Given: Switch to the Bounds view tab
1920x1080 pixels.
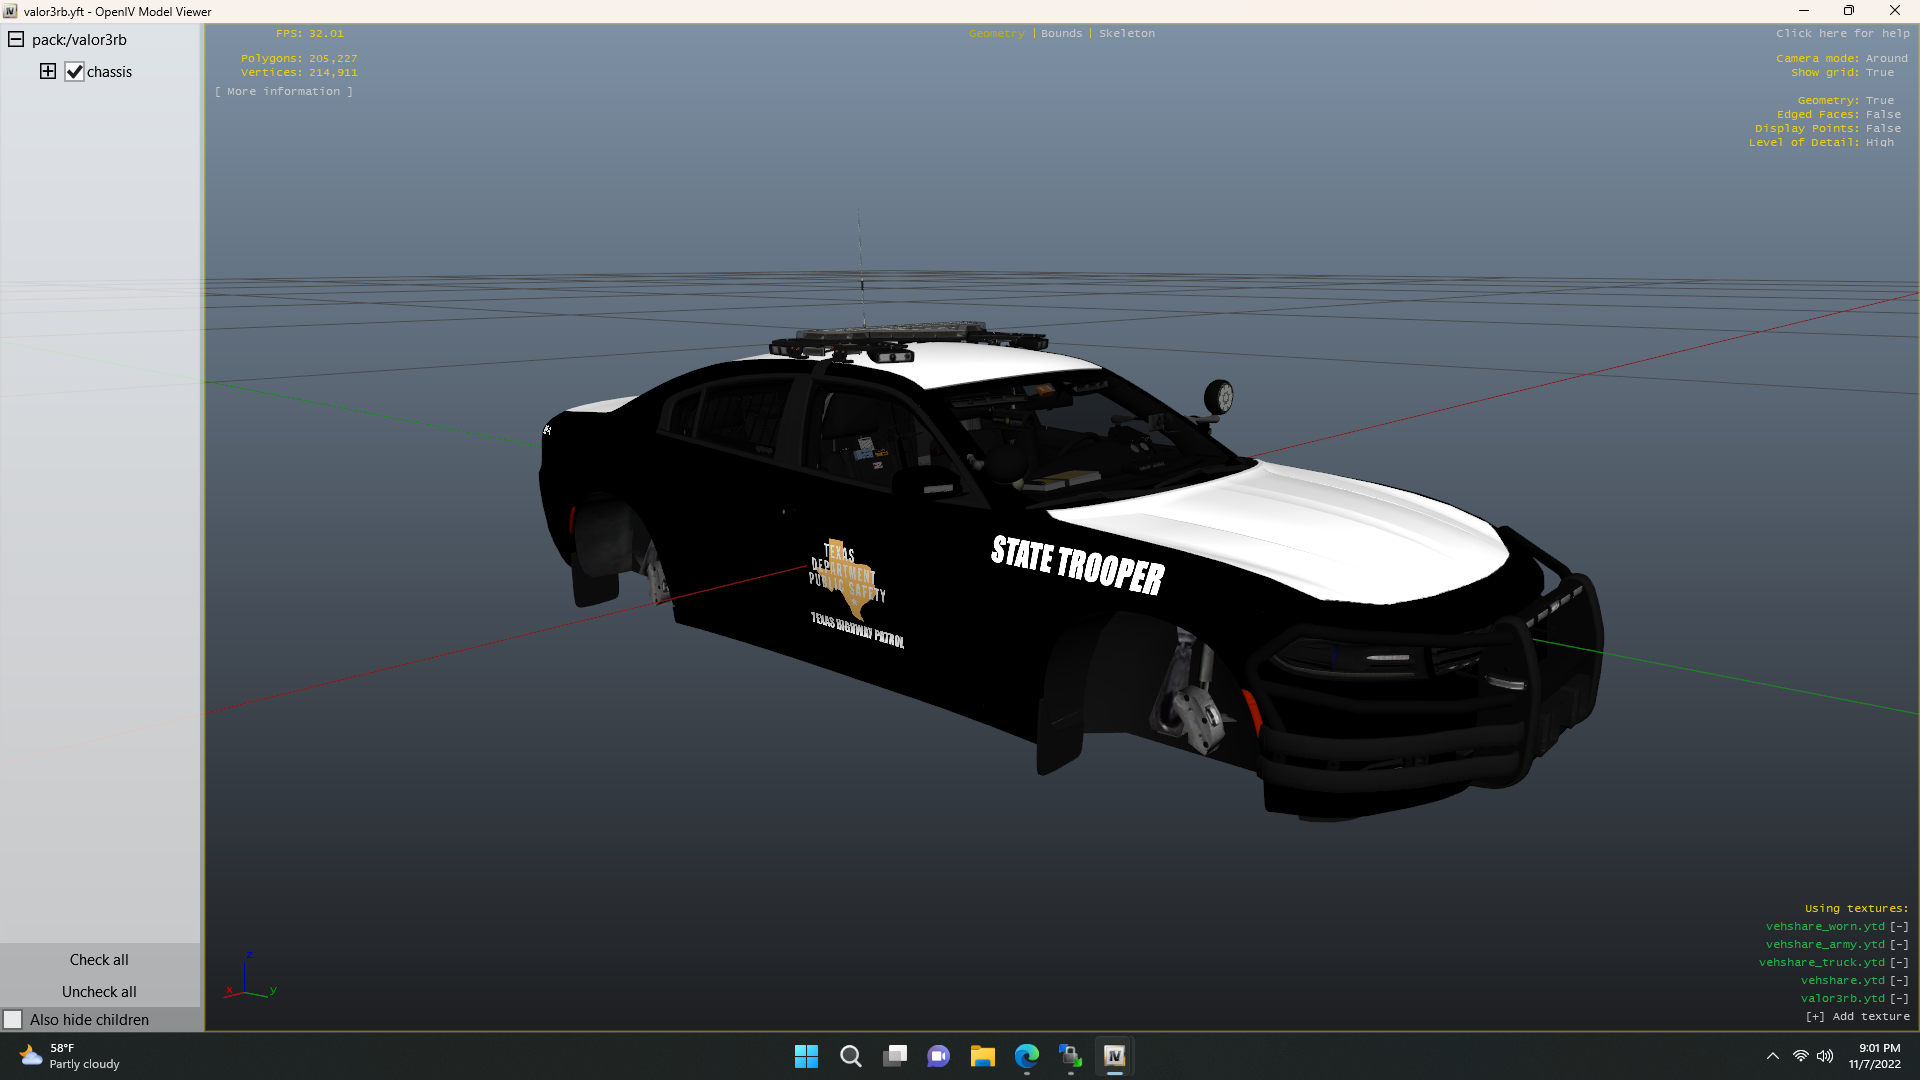Looking at the screenshot, I should tap(1061, 33).
